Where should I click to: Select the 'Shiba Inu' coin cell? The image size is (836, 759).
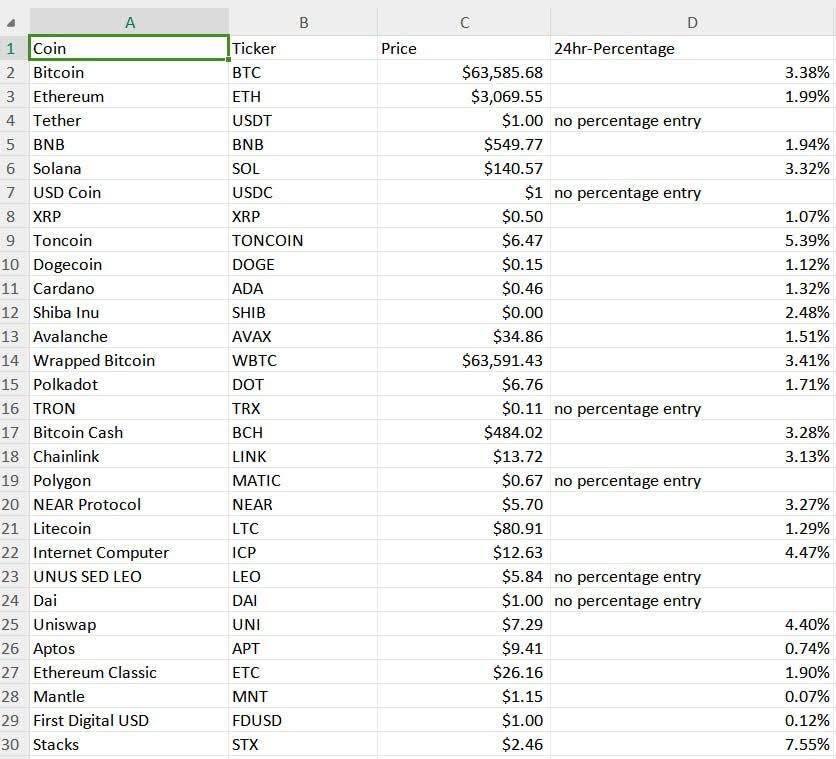(x=129, y=312)
